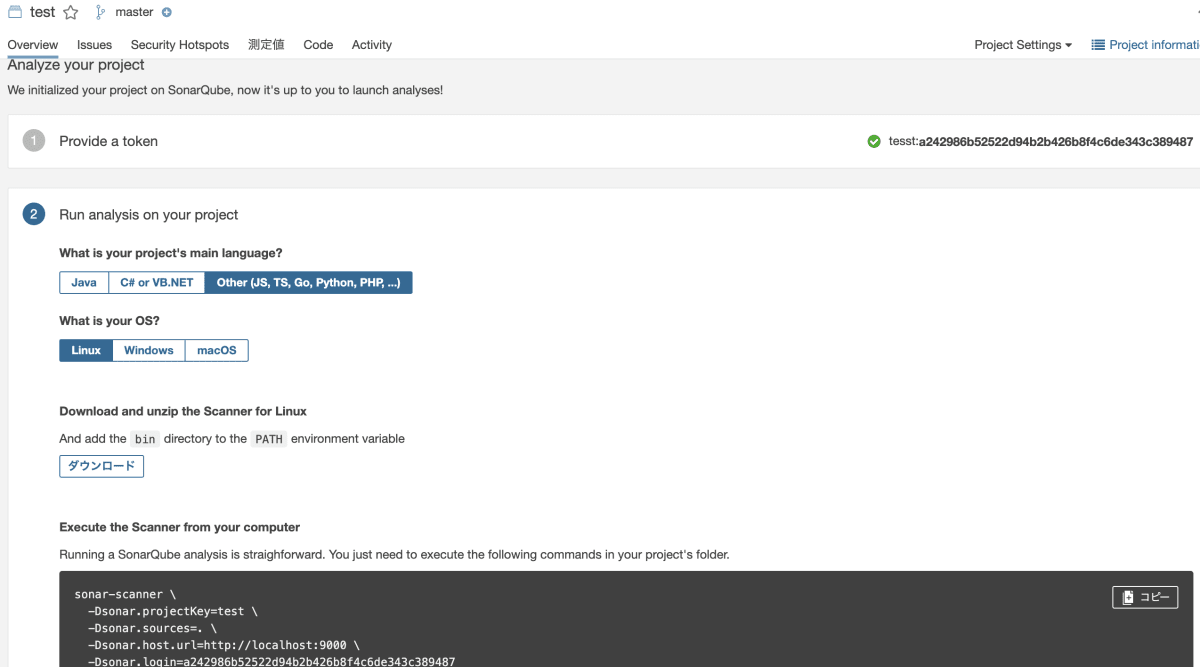Click the star favorite icon beside test

[71, 13]
